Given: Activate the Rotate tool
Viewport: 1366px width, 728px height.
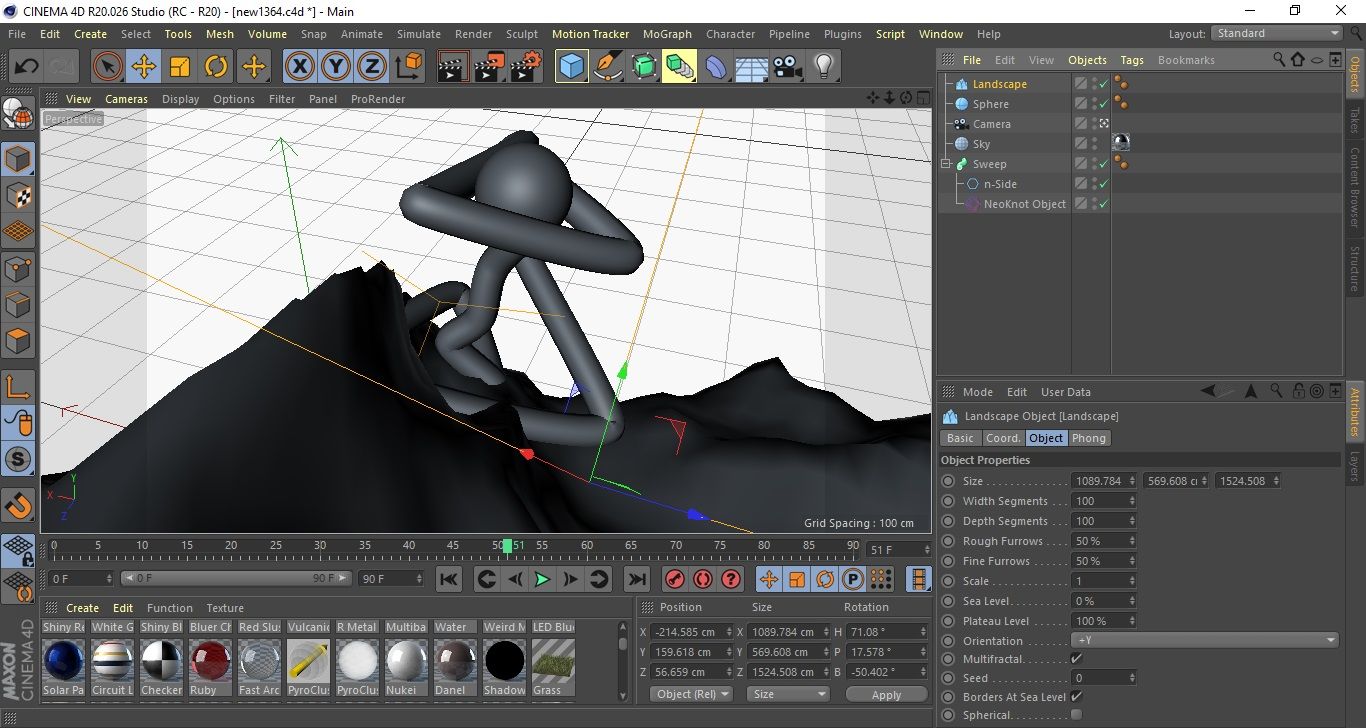Looking at the screenshot, I should click(216, 67).
